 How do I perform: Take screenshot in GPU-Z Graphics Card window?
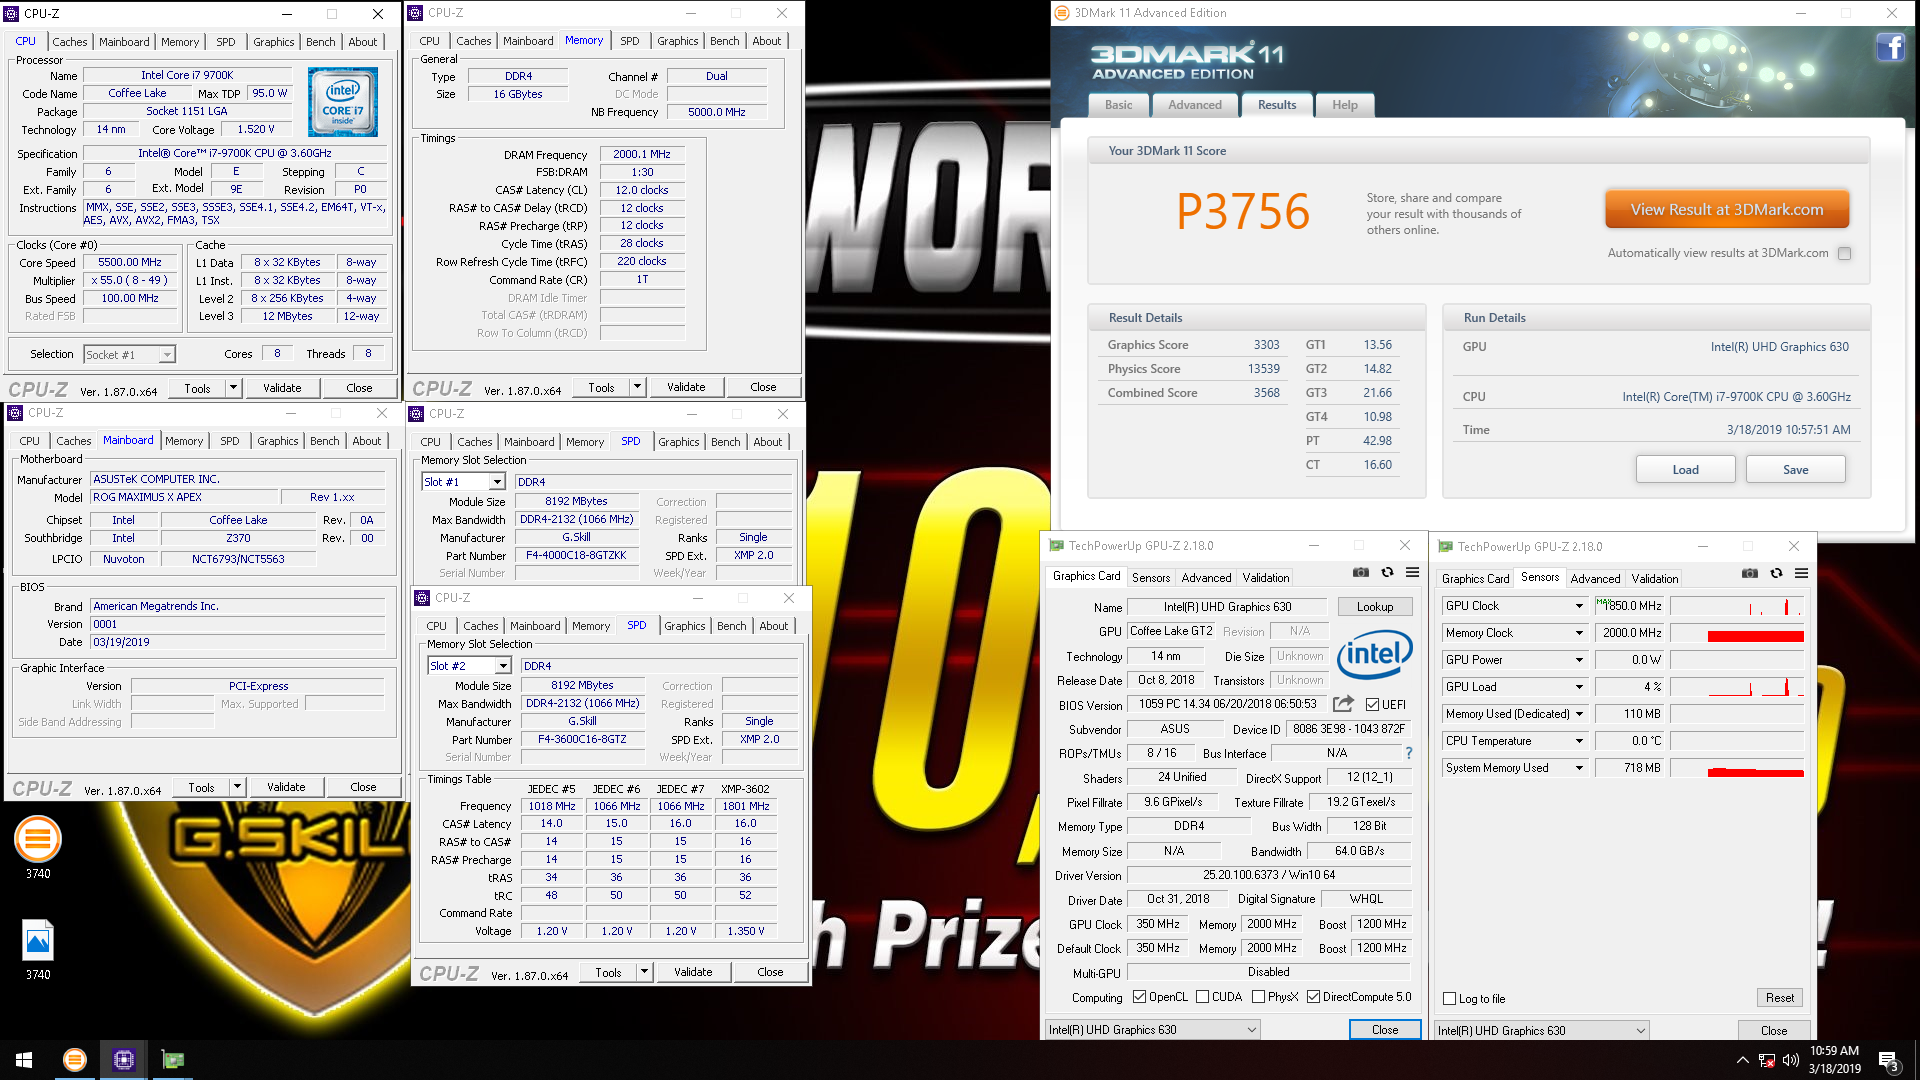[1361, 573]
